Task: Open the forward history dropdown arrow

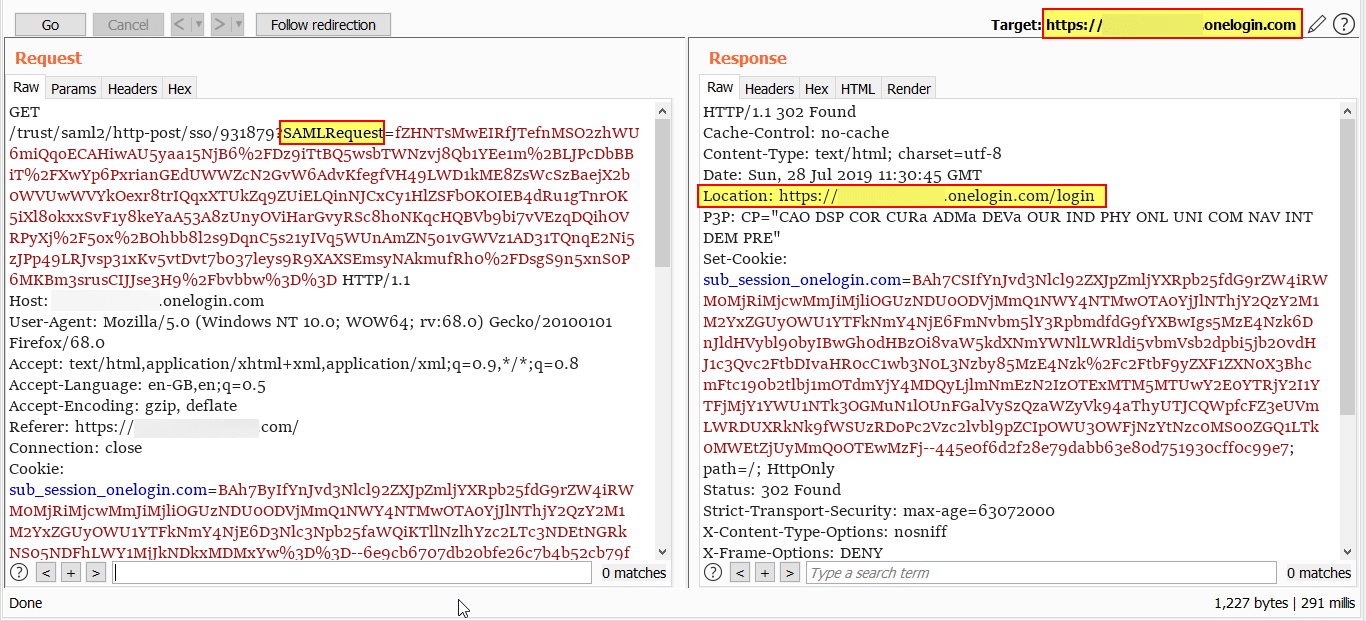Action: pyautogui.click(x=236, y=25)
